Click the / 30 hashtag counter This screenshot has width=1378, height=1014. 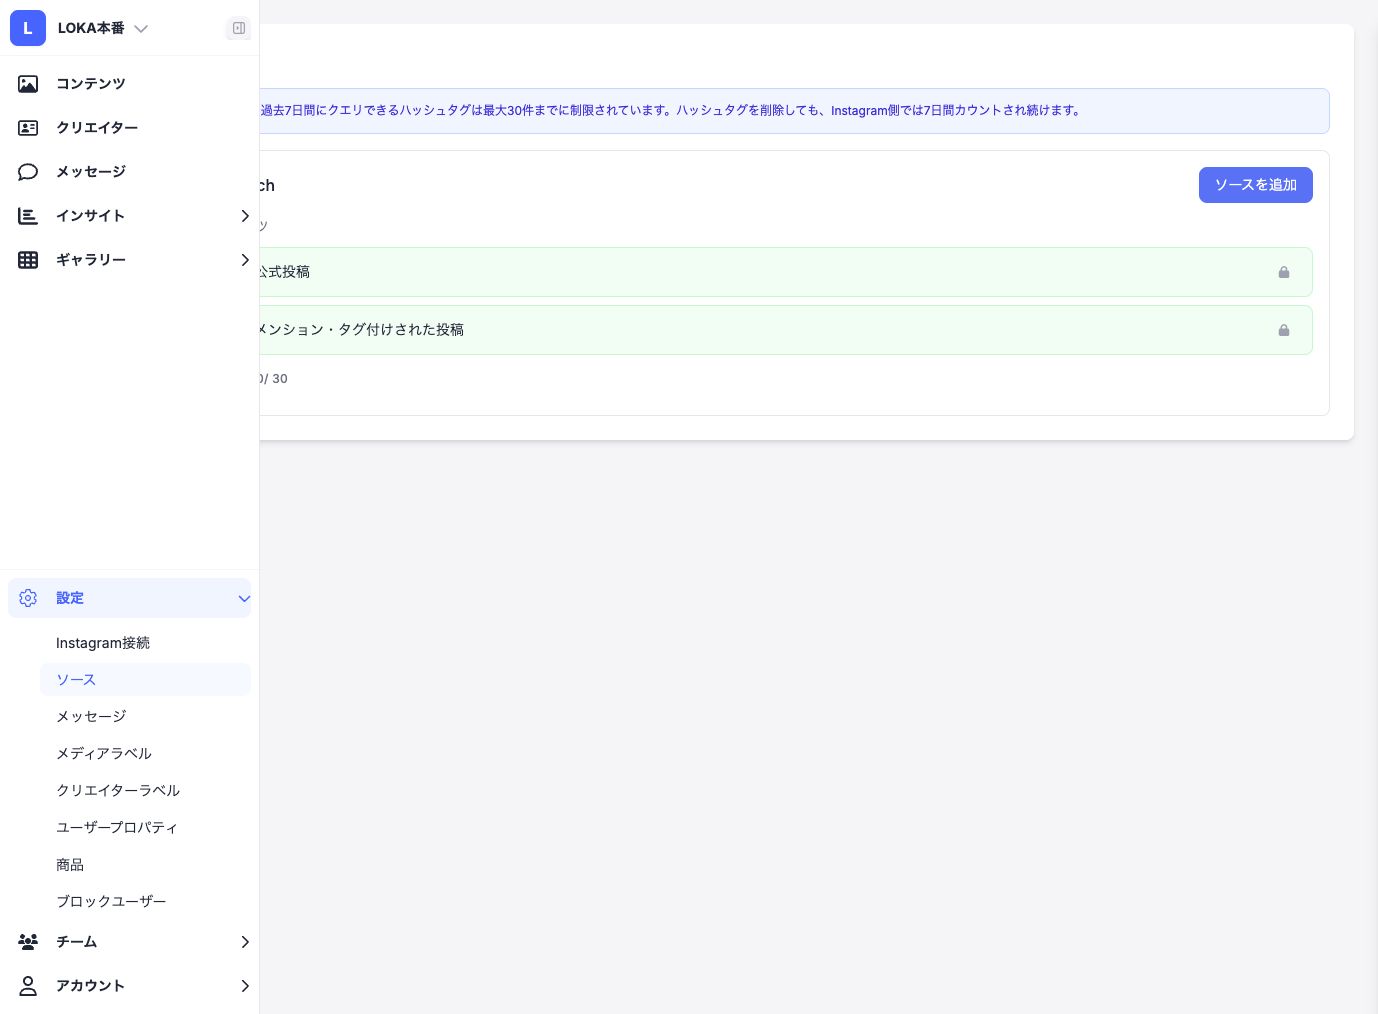pyautogui.click(x=275, y=379)
